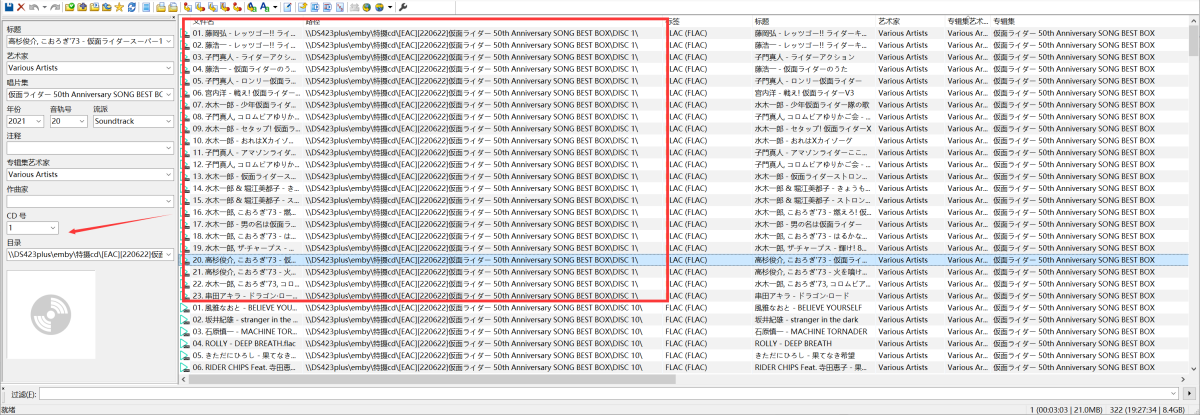Open Actions dialog icon
The image size is (1200, 415).
tap(252, 7)
